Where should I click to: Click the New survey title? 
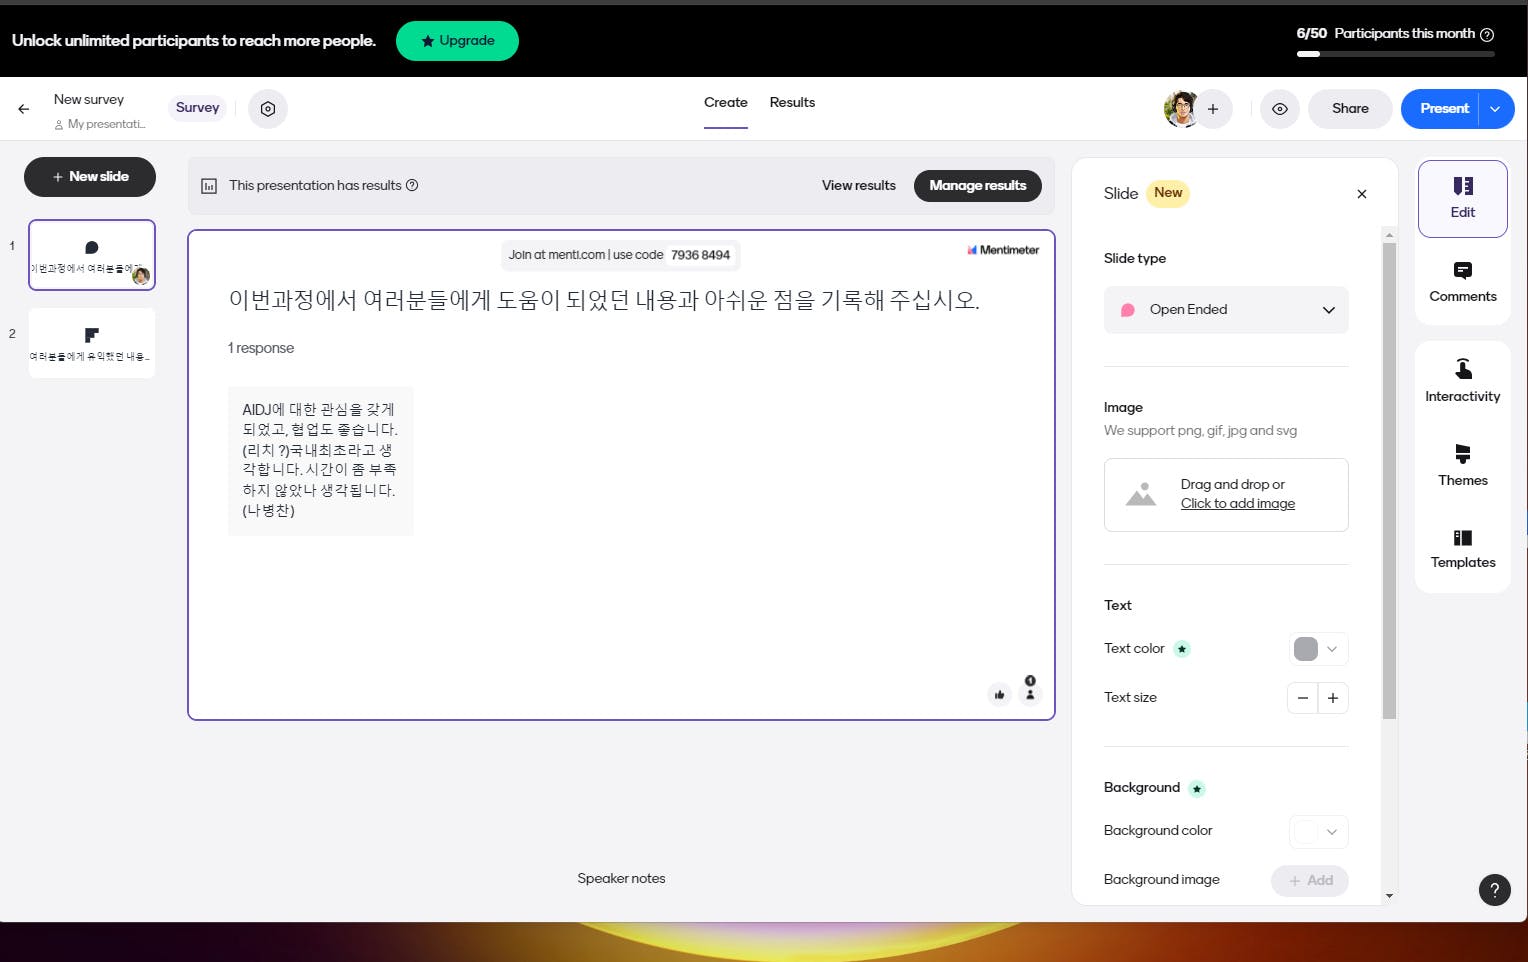(x=89, y=100)
